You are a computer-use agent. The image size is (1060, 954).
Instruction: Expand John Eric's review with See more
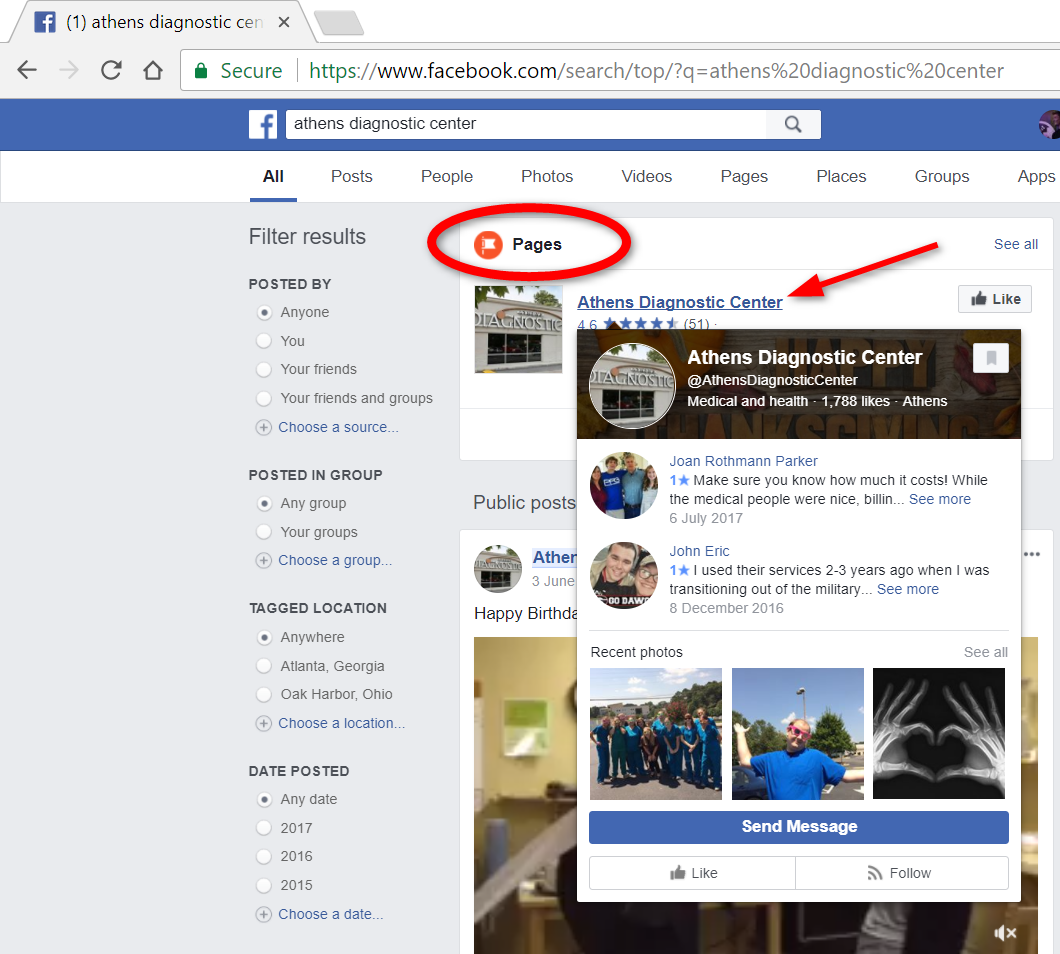tap(908, 590)
